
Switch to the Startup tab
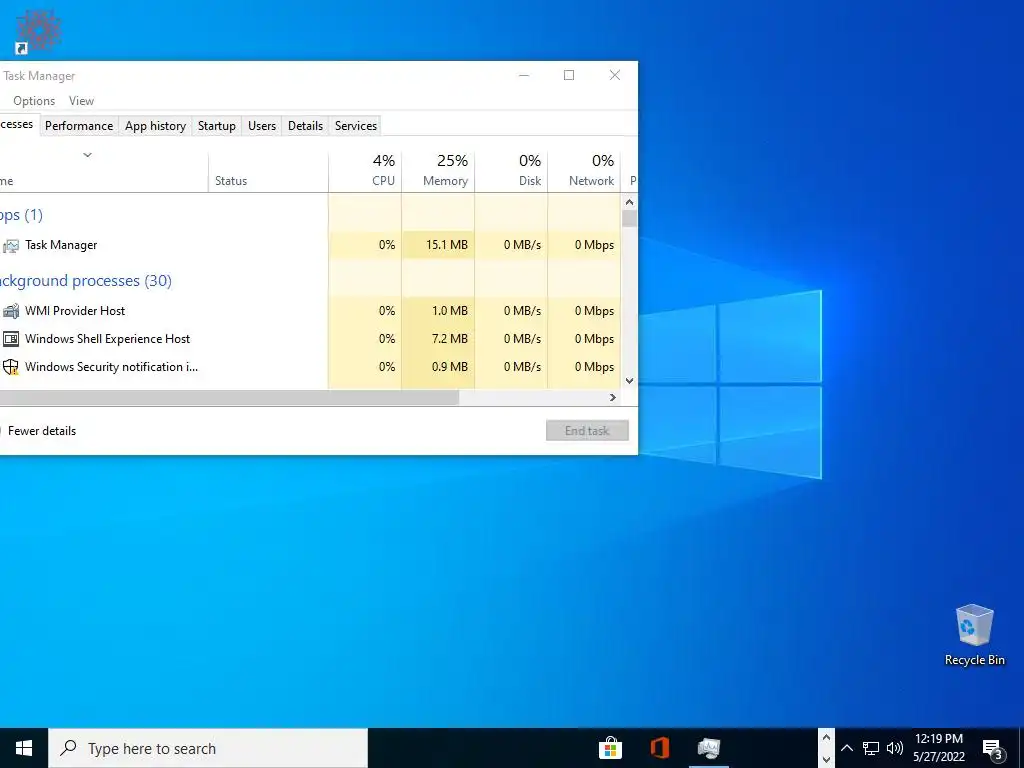coord(217,126)
